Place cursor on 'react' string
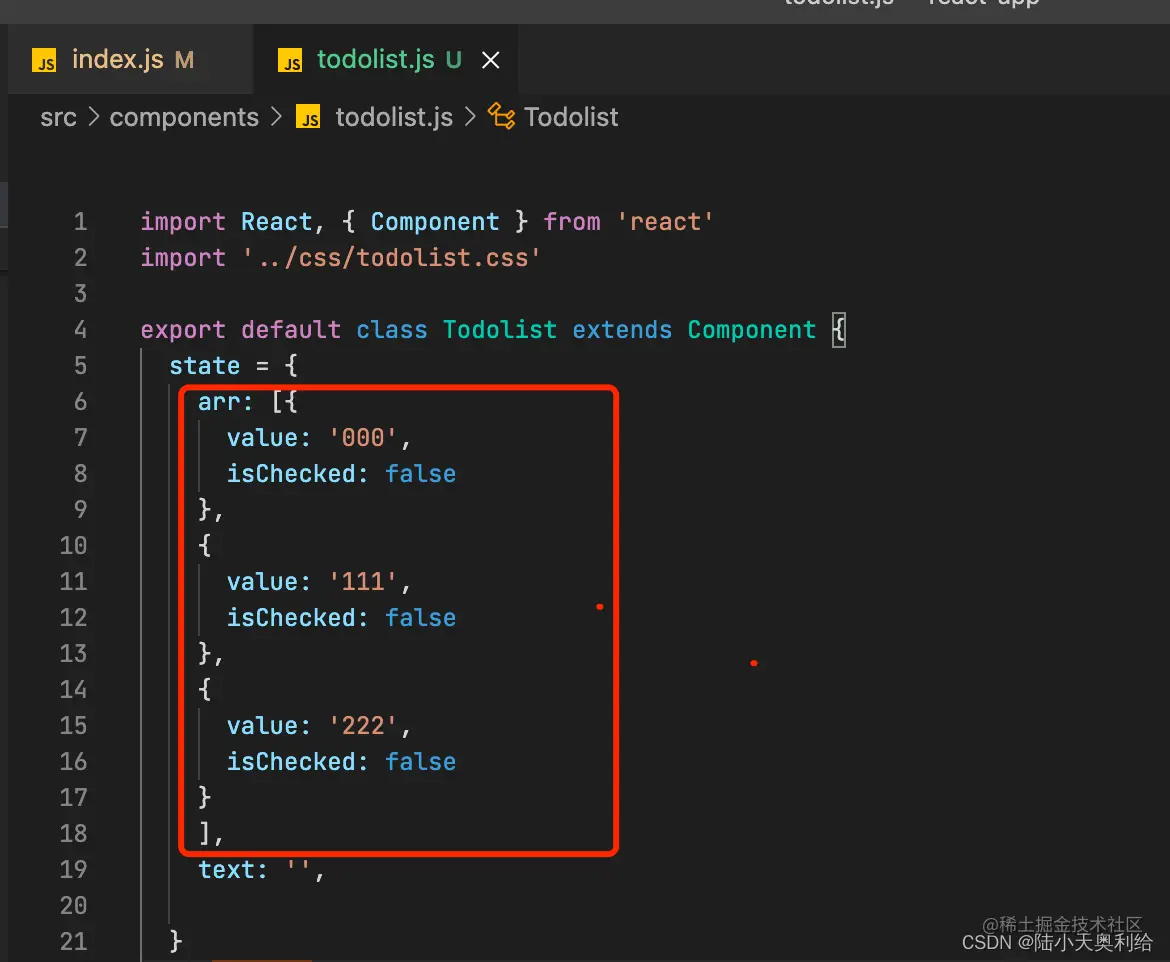This screenshot has height=962, width=1170. (665, 222)
